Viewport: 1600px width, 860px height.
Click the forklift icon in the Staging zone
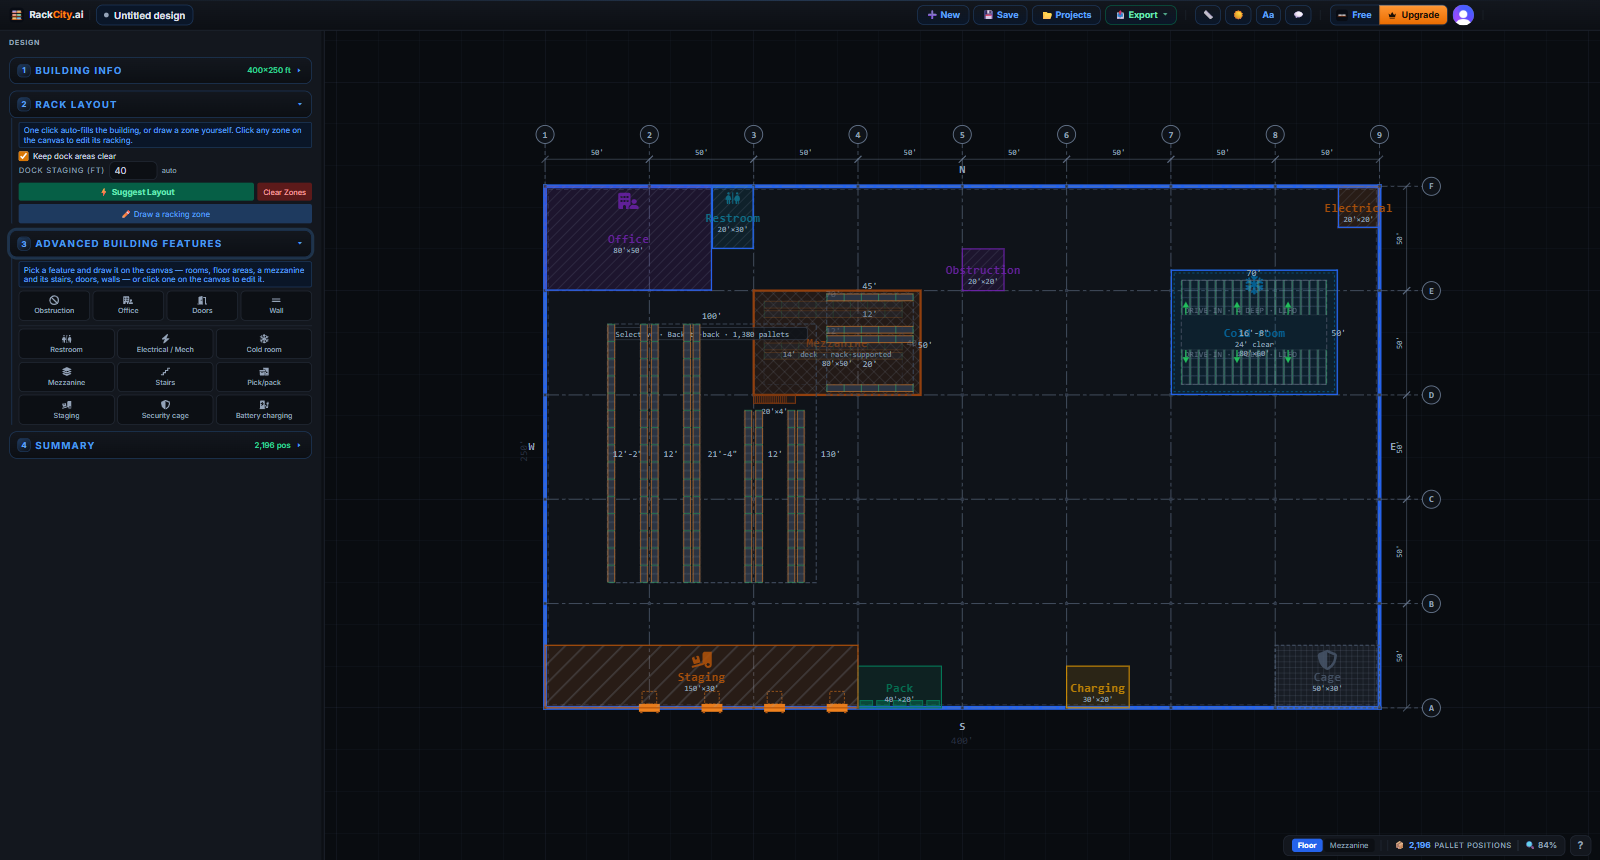pos(702,660)
